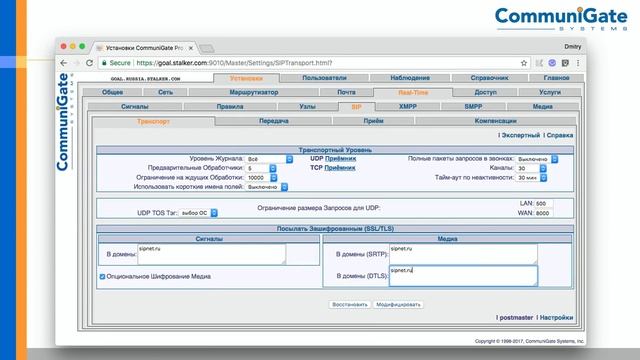Open the Chrome three-dot menu

point(578,63)
